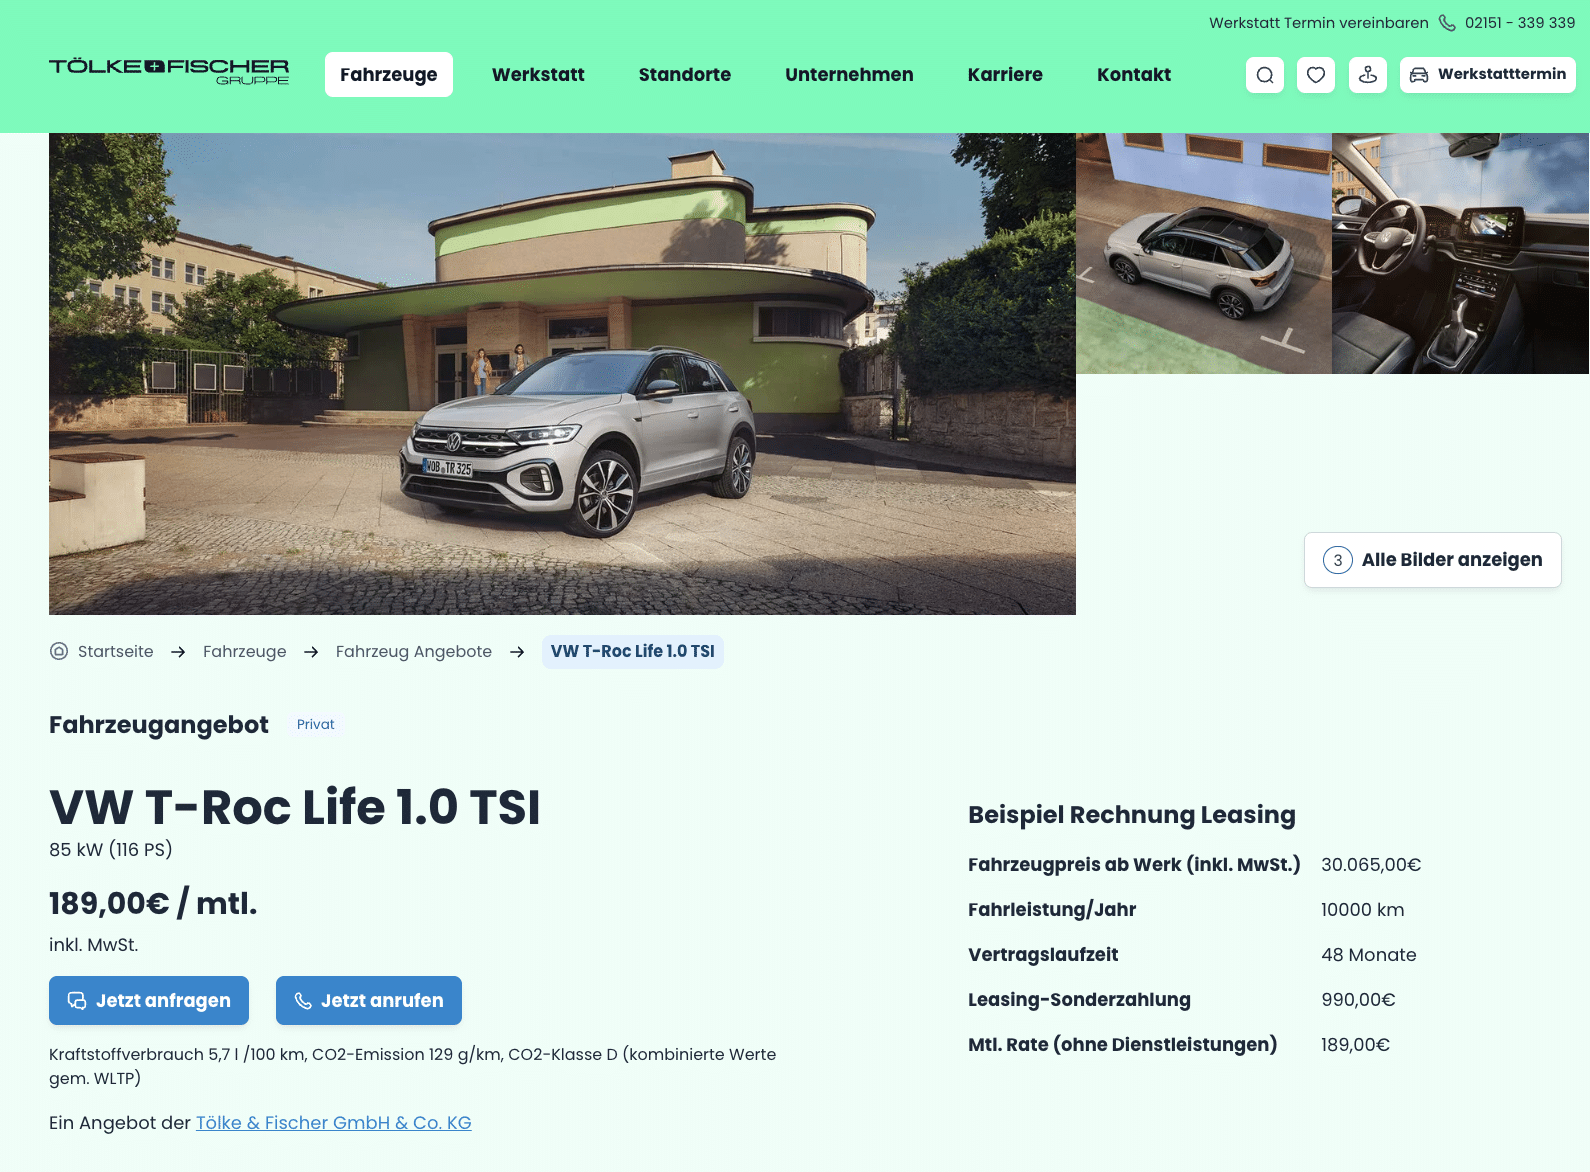Click the Tölke Fischer Gruppe logo
Image resolution: width=1590 pixels, height=1172 pixels.
click(169, 71)
